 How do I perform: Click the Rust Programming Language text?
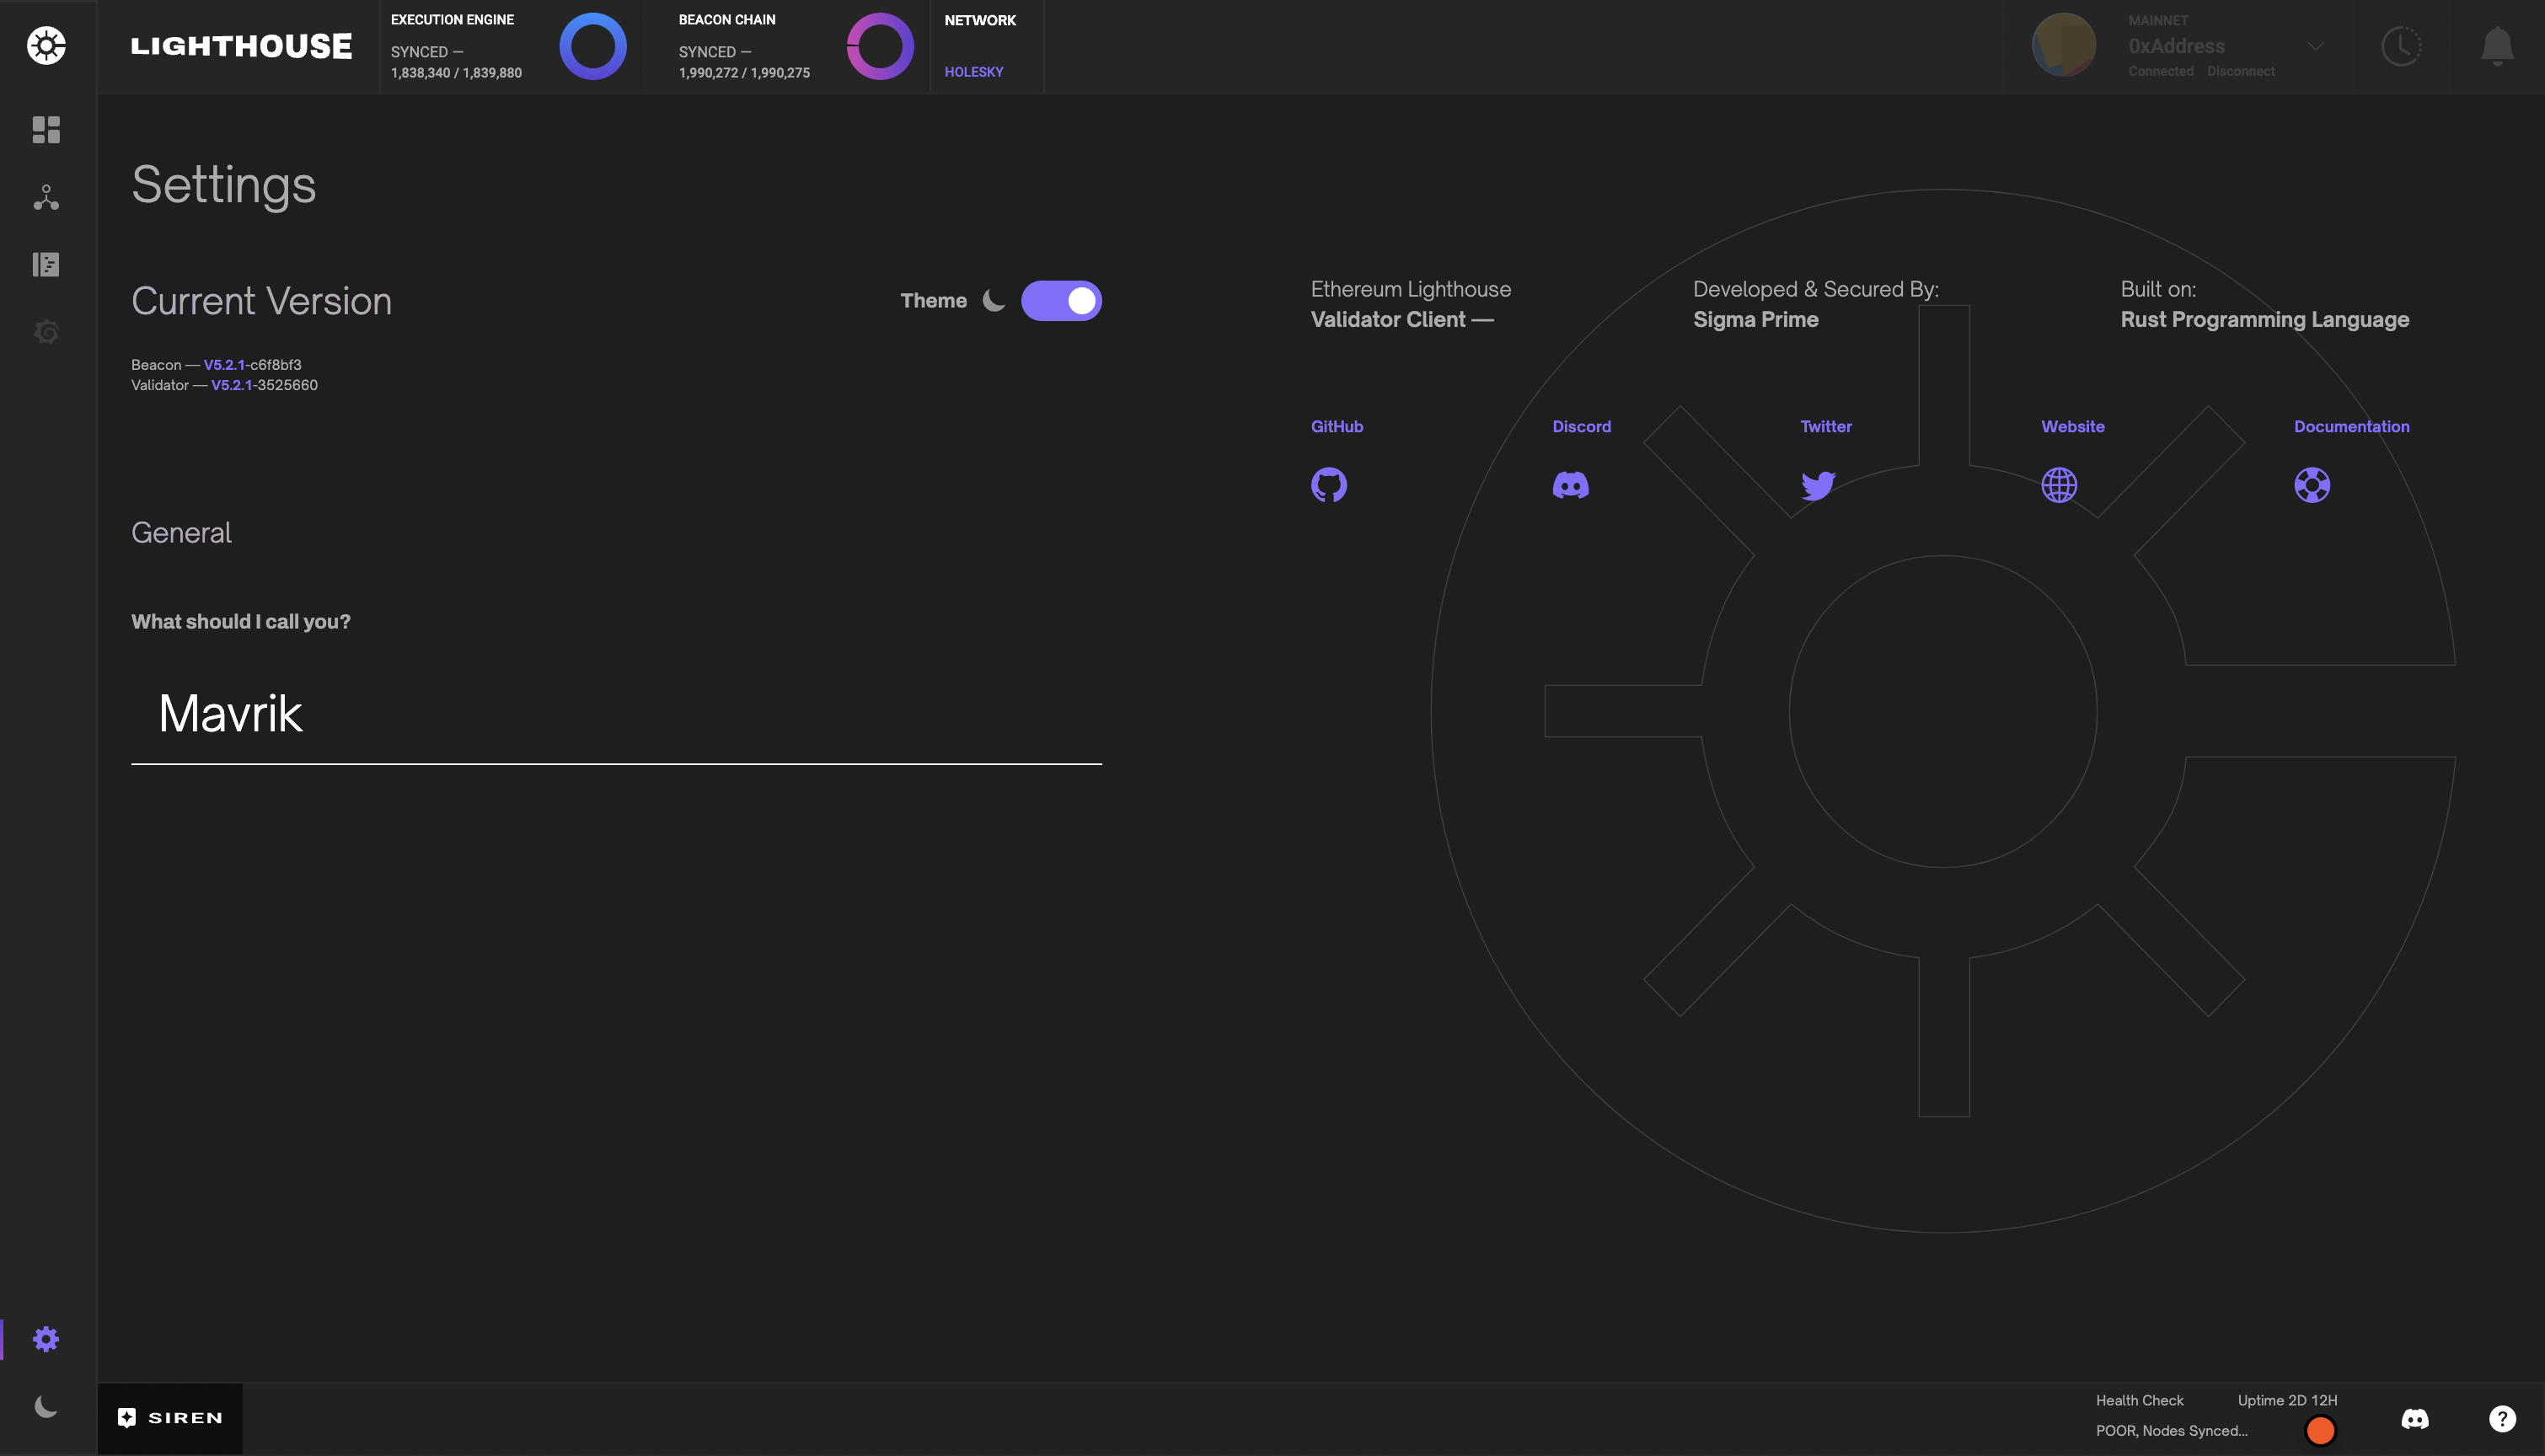2264,320
